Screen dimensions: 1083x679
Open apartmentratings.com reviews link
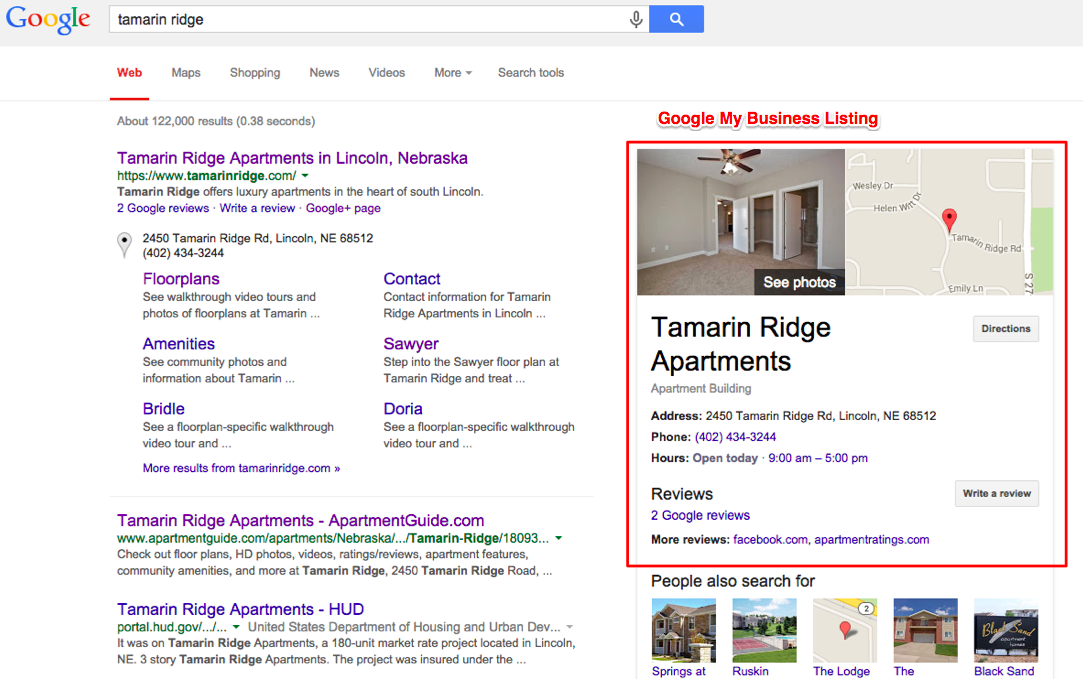pyautogui.click(x=872, y=539)
